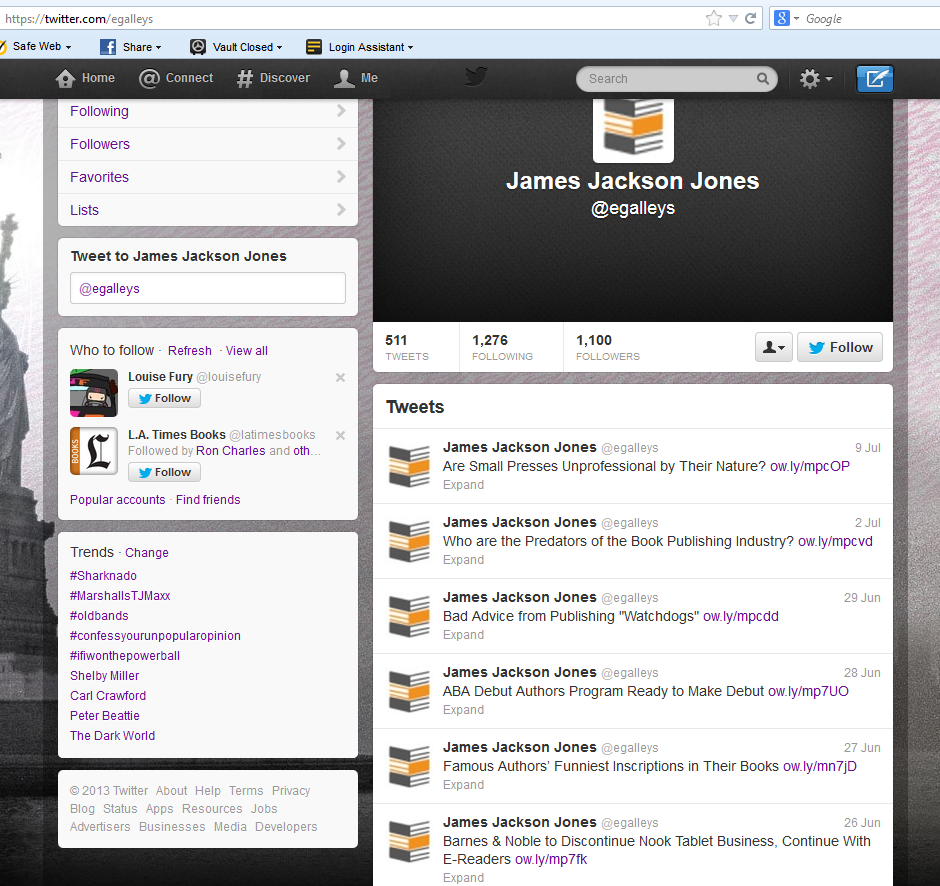The width and height of the screenshot is (940, 886).
Task: Open the settings gear menu
Action: 815,79
